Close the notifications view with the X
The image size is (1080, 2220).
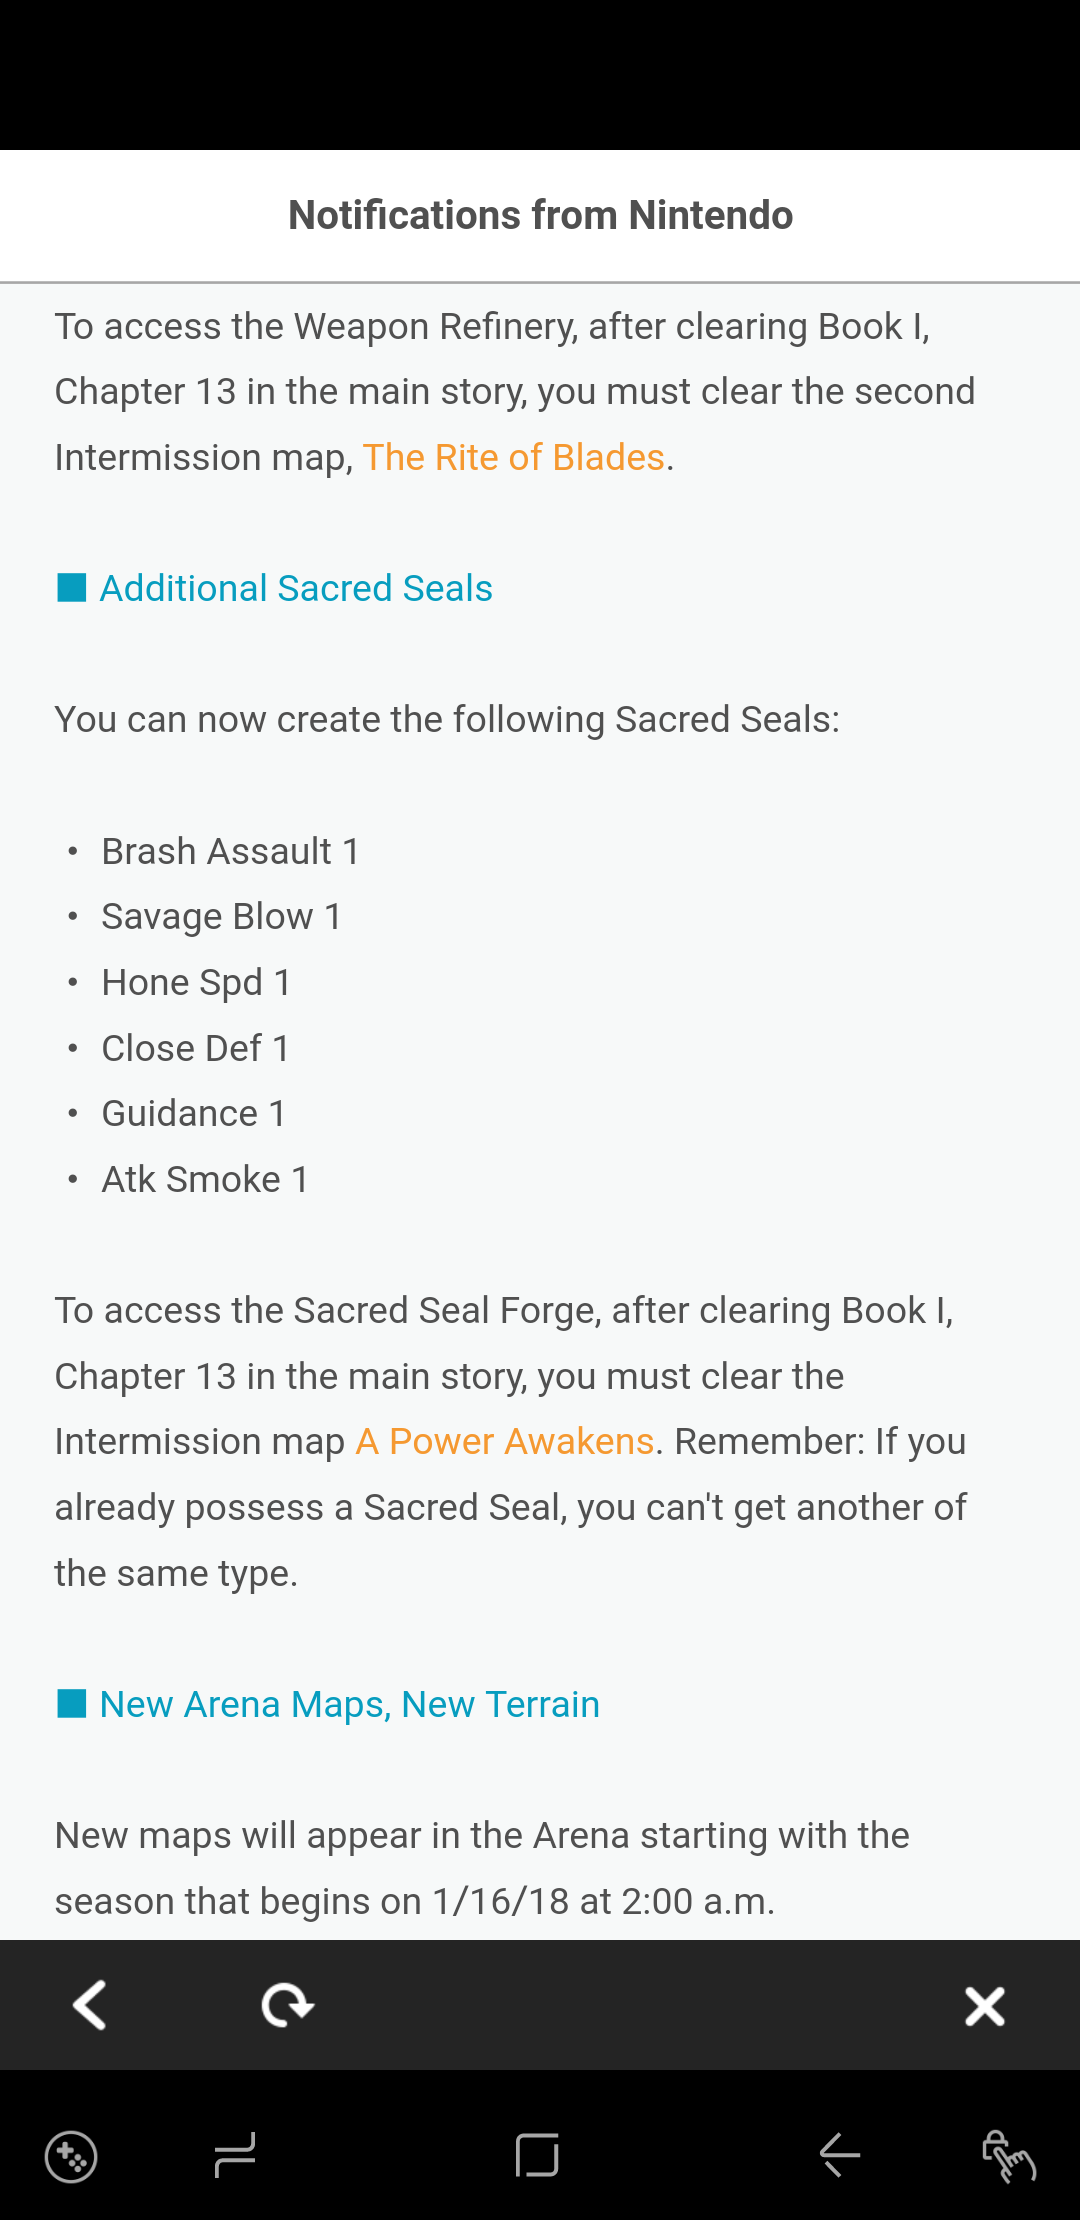[985, 2006]
